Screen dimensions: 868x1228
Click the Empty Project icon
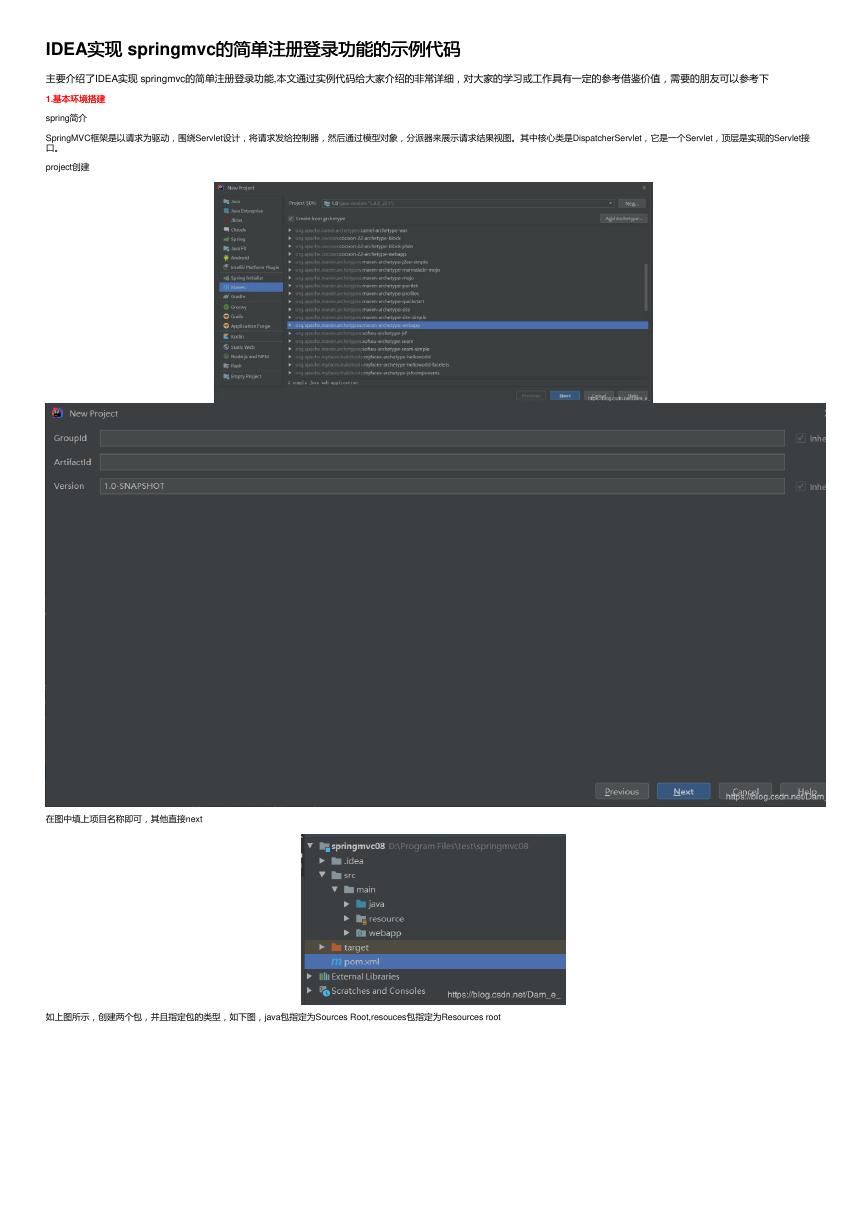227,376
